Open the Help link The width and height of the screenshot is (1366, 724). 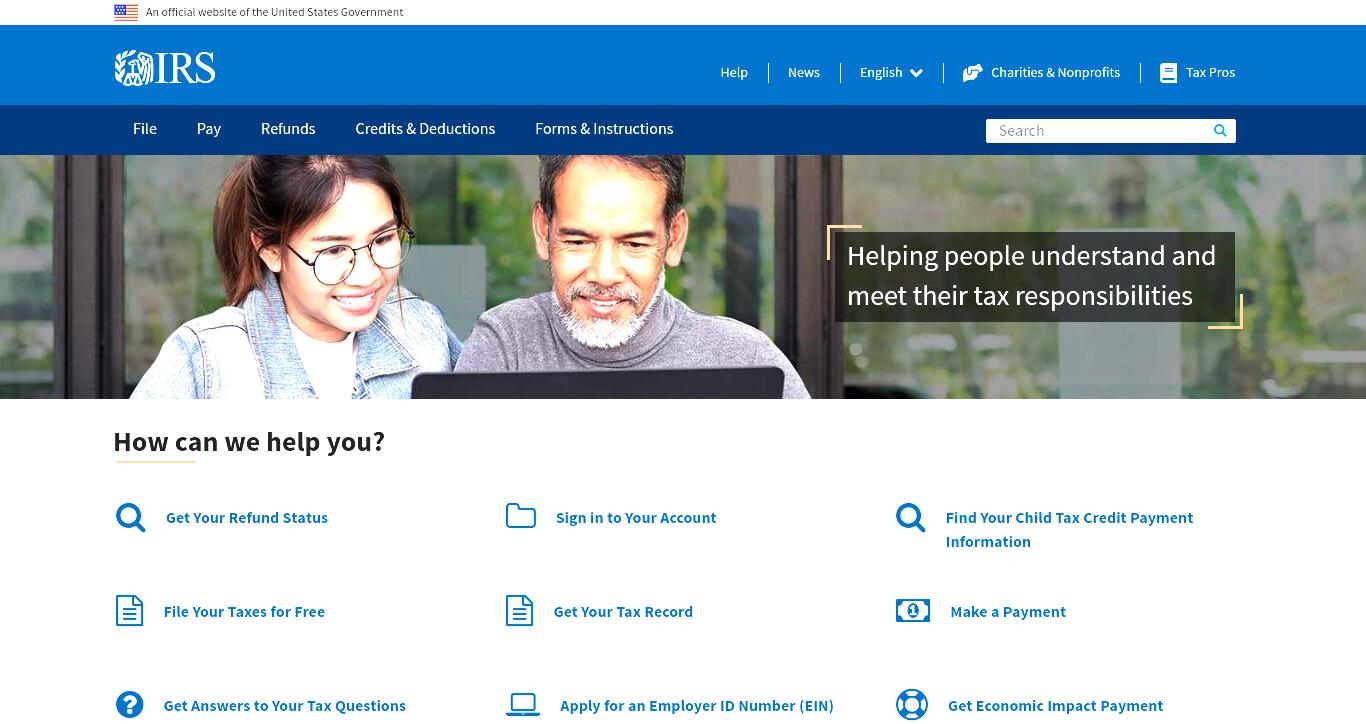(x=734, y=73)
